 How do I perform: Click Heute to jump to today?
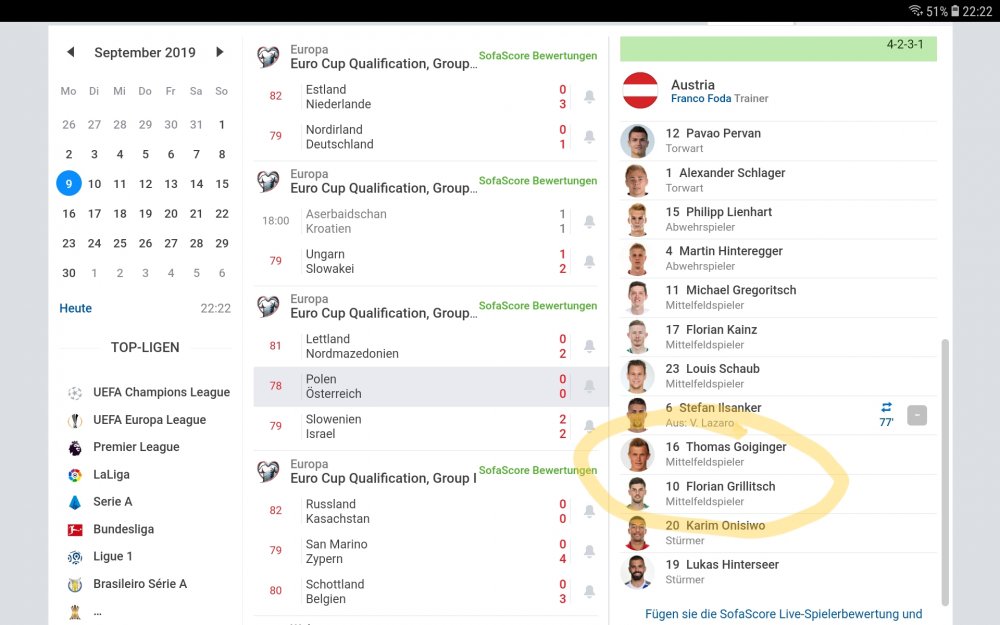coord(75,309)
